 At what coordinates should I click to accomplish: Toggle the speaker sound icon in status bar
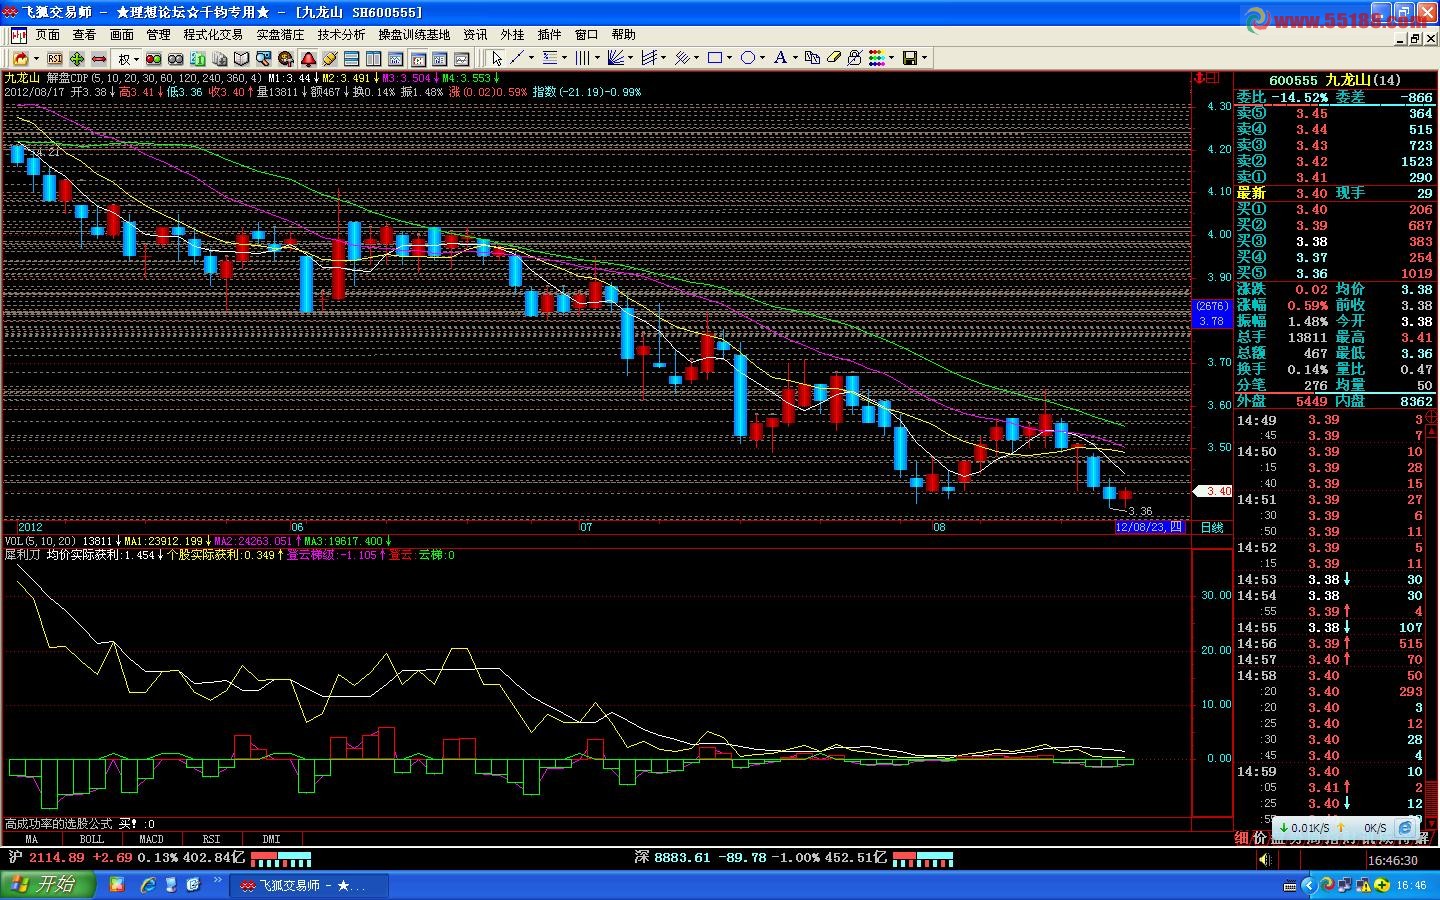tap(1264, 860)
